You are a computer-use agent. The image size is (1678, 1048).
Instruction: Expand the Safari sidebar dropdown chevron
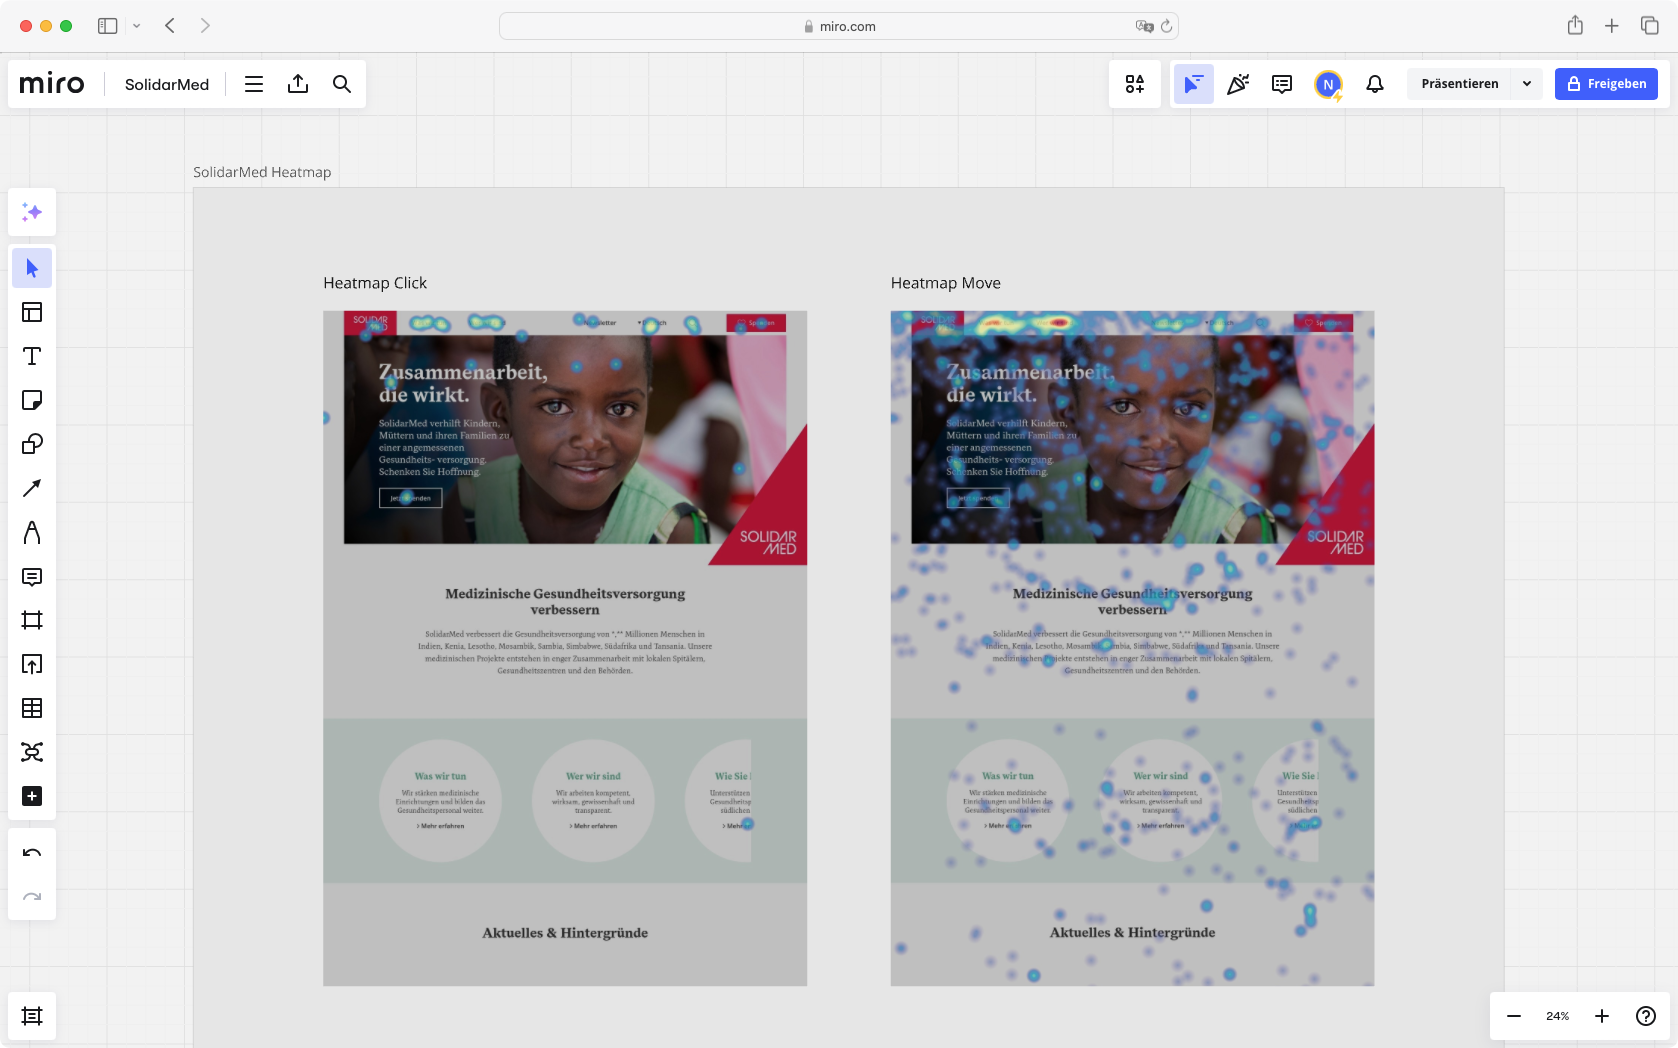tap(137, 26)
